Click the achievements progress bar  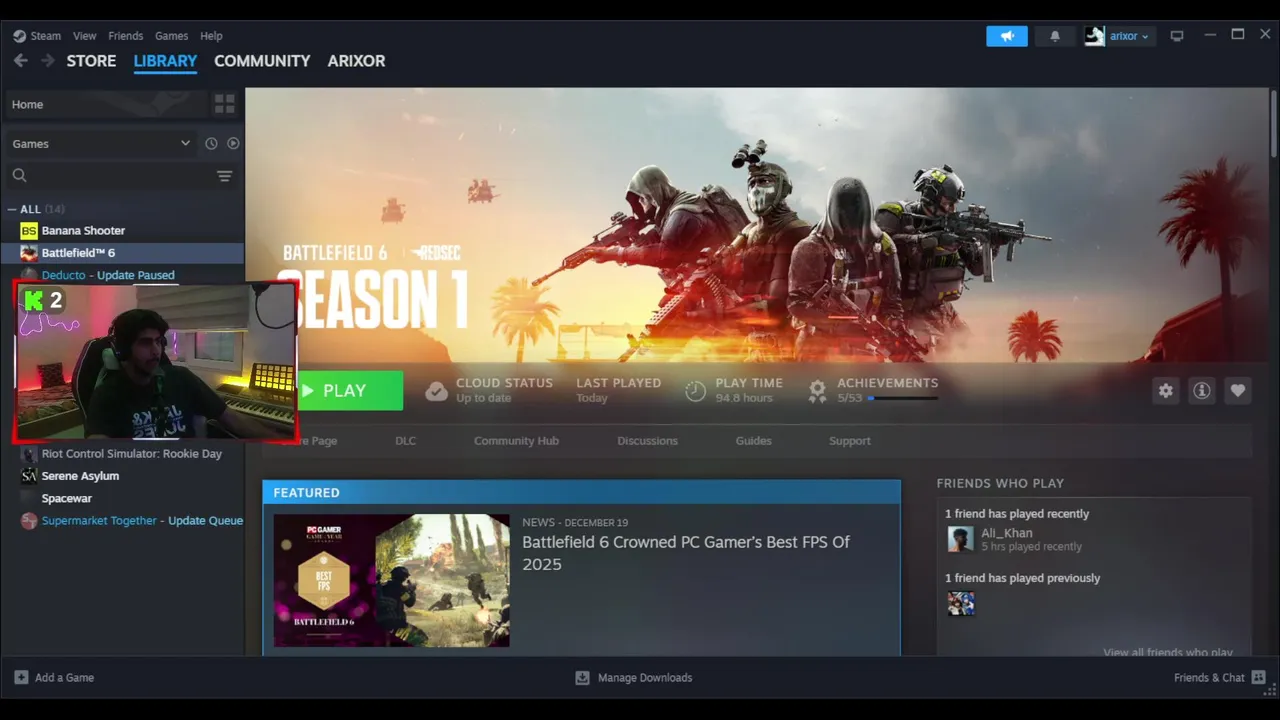click(x=902, y=398)
